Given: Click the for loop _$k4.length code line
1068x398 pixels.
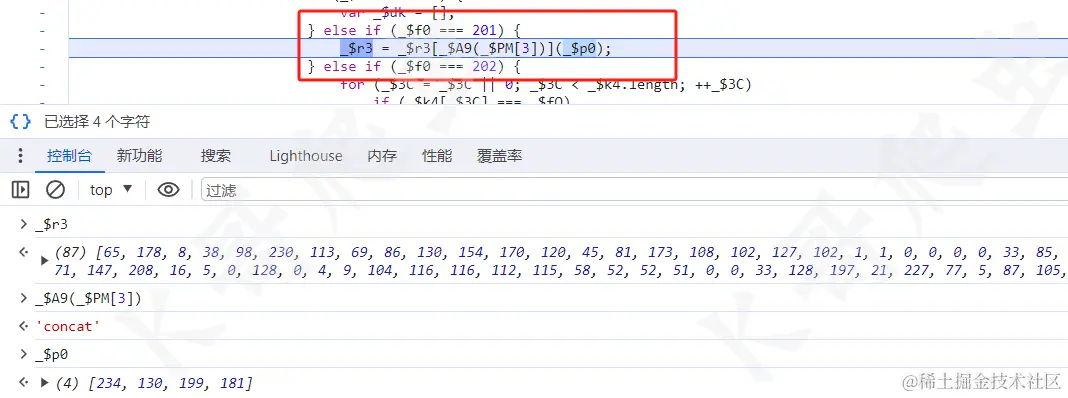Looking at the screenshot, I should click(546, 85).
